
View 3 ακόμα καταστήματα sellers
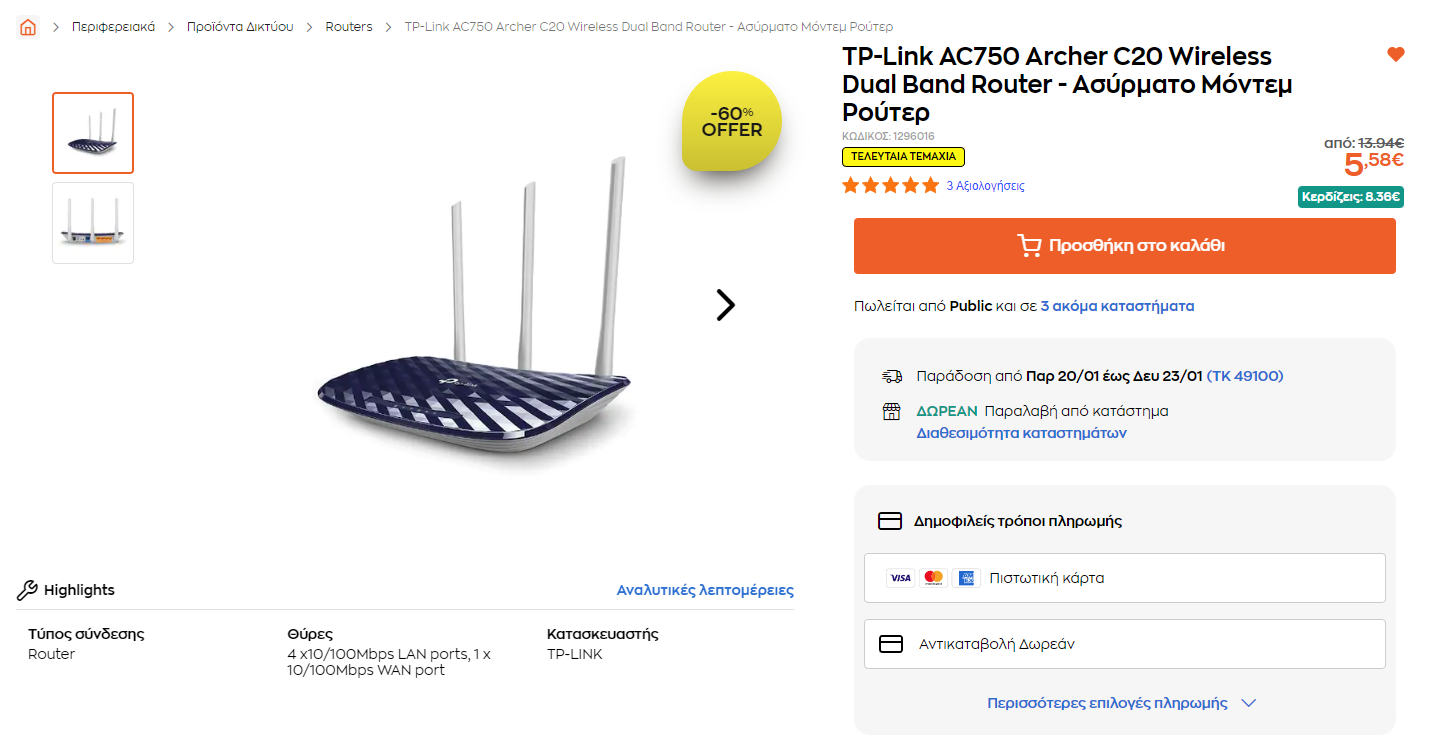point(1117,306)
